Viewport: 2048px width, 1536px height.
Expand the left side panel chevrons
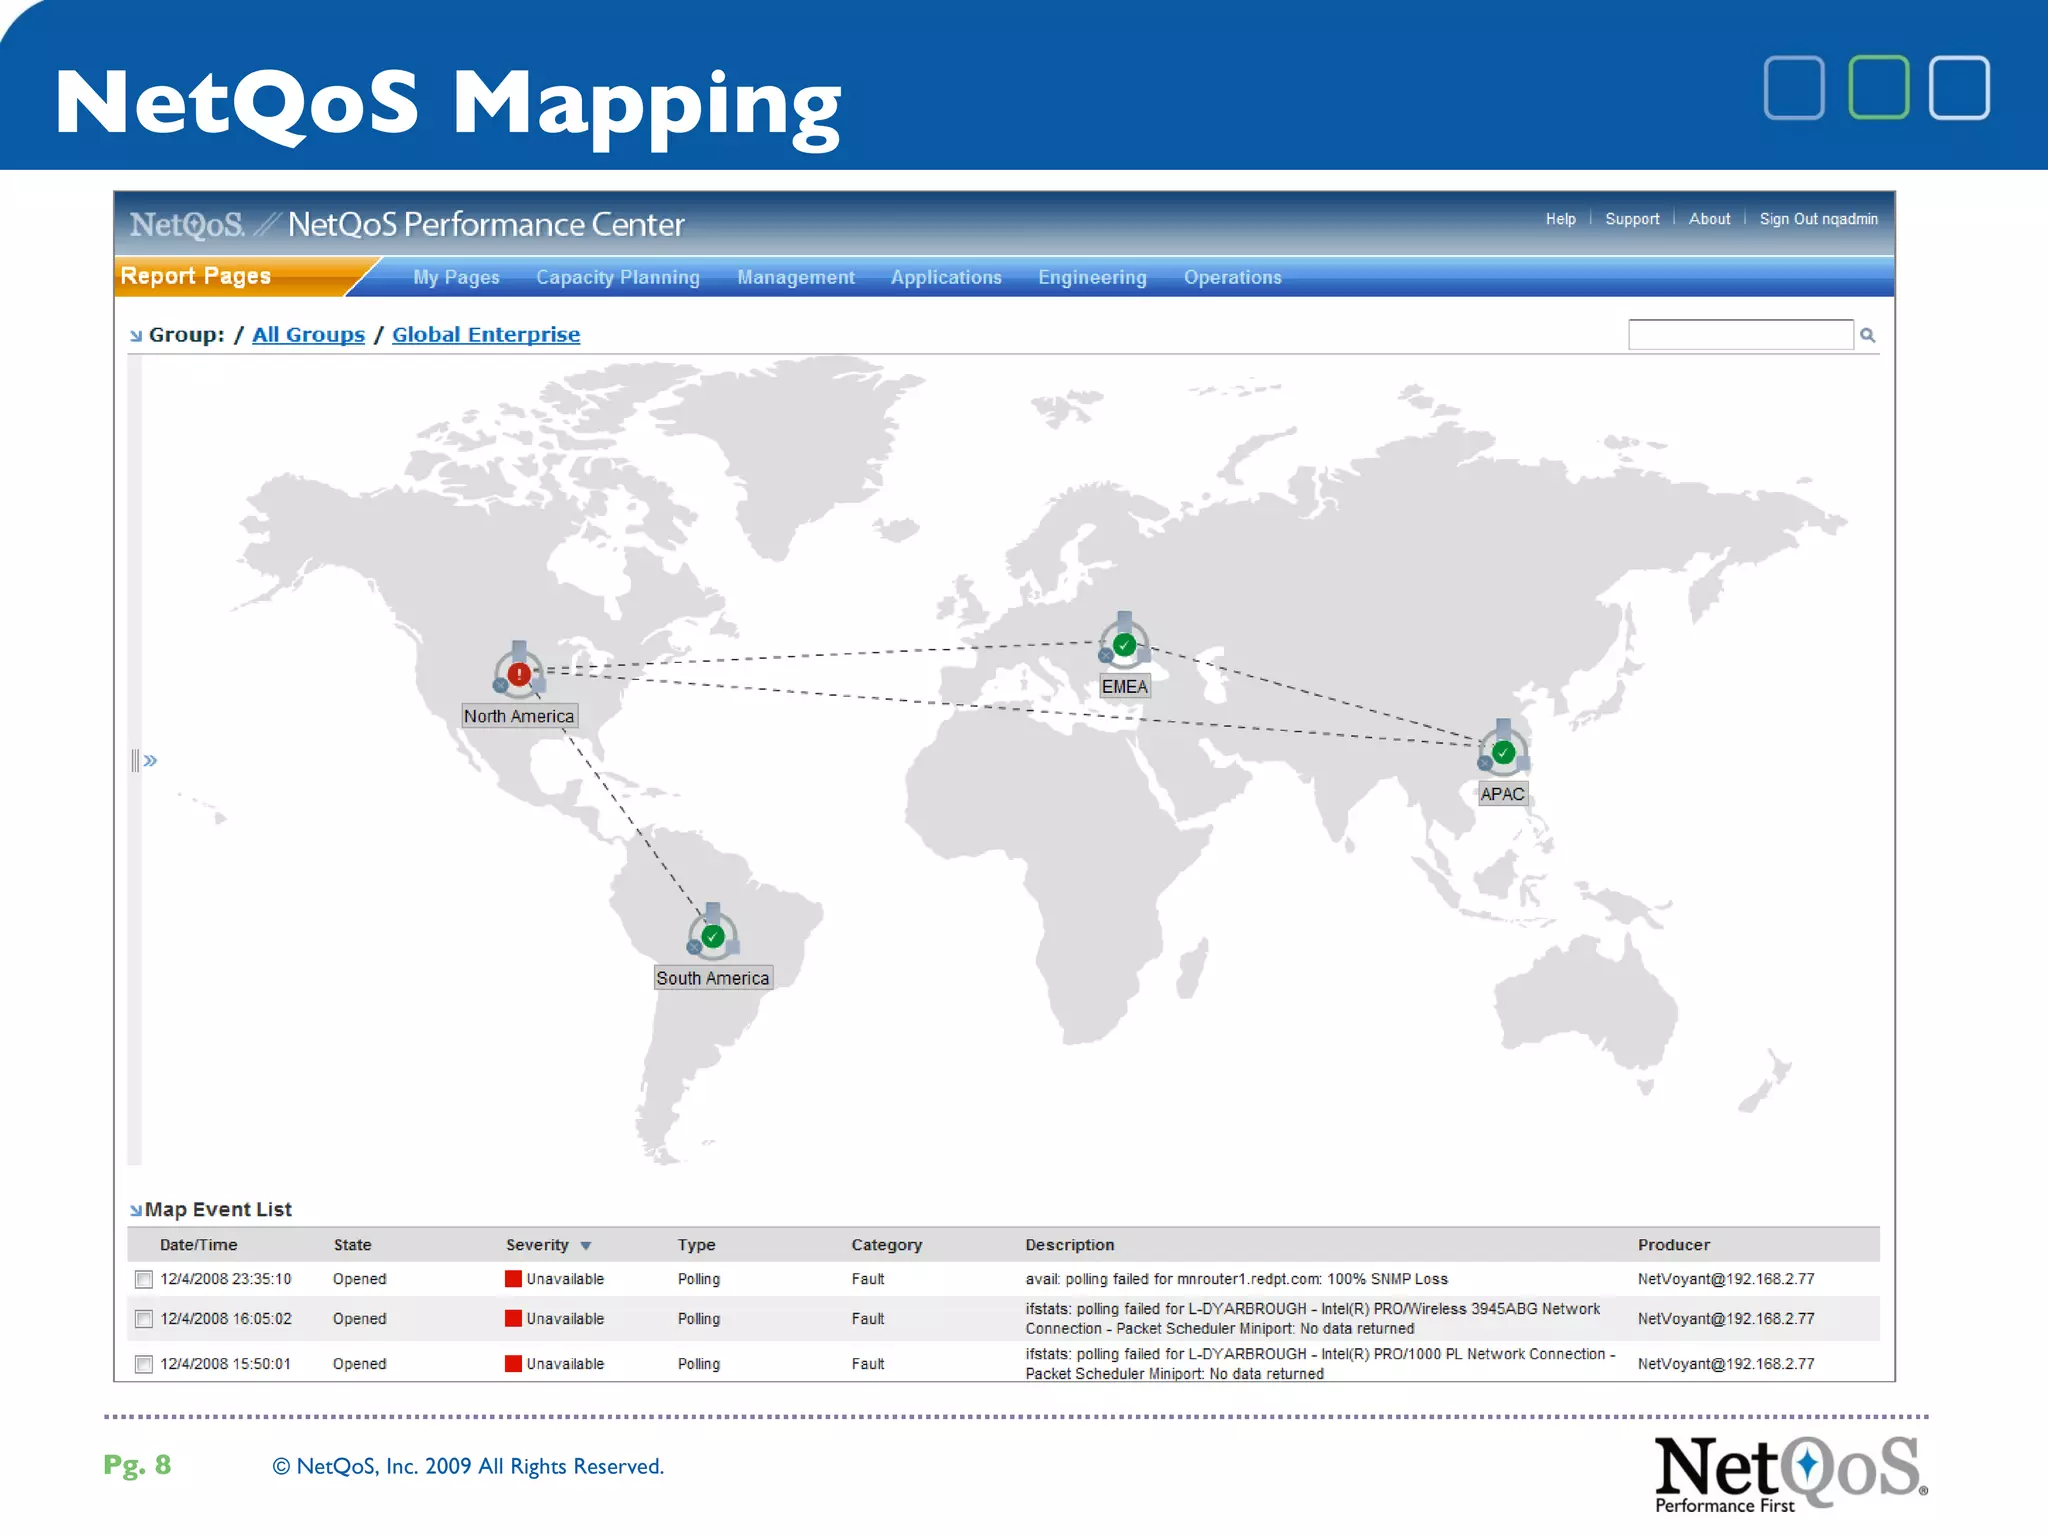point(150,761)
